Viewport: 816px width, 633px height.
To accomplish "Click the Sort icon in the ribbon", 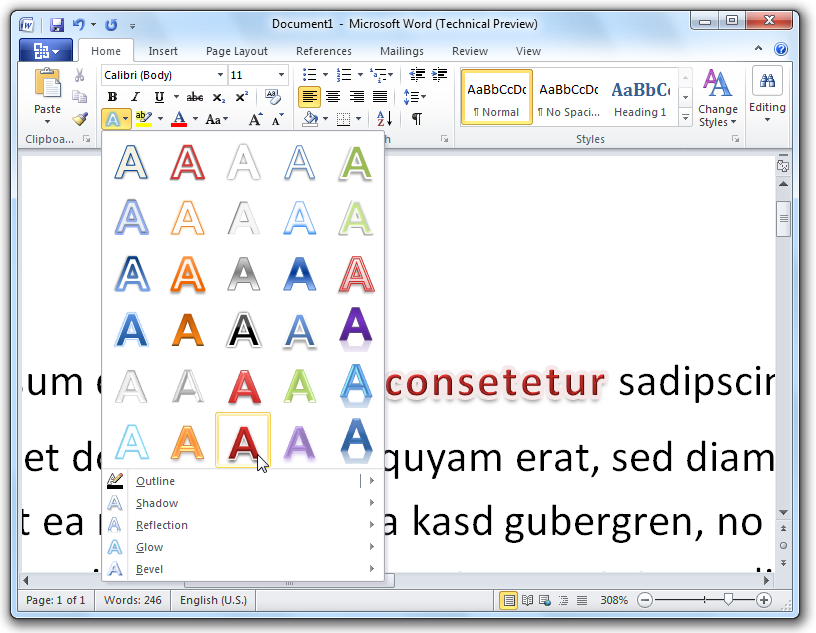I will (x=385, y=119).
